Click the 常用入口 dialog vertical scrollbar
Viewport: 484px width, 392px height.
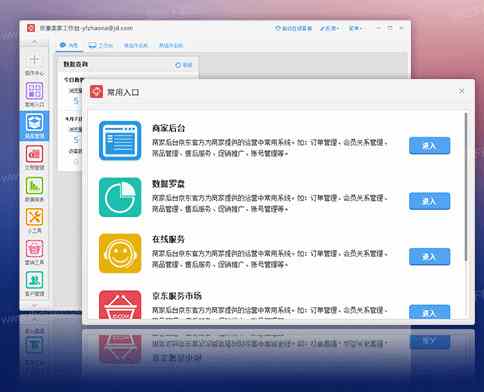tap(466, 187)
